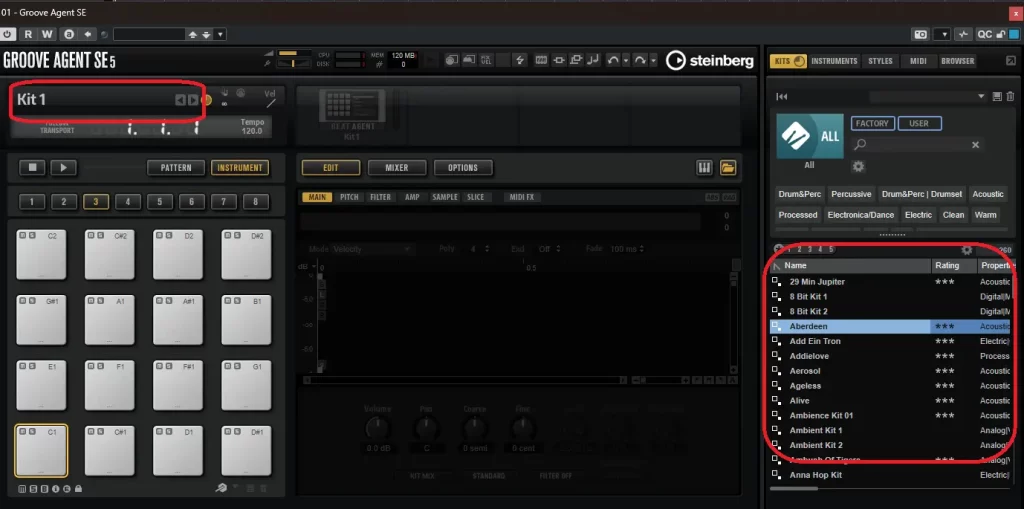Open the BROWSER tab
This screenshot has width=1024, height=509.
[x=957, y=61]
